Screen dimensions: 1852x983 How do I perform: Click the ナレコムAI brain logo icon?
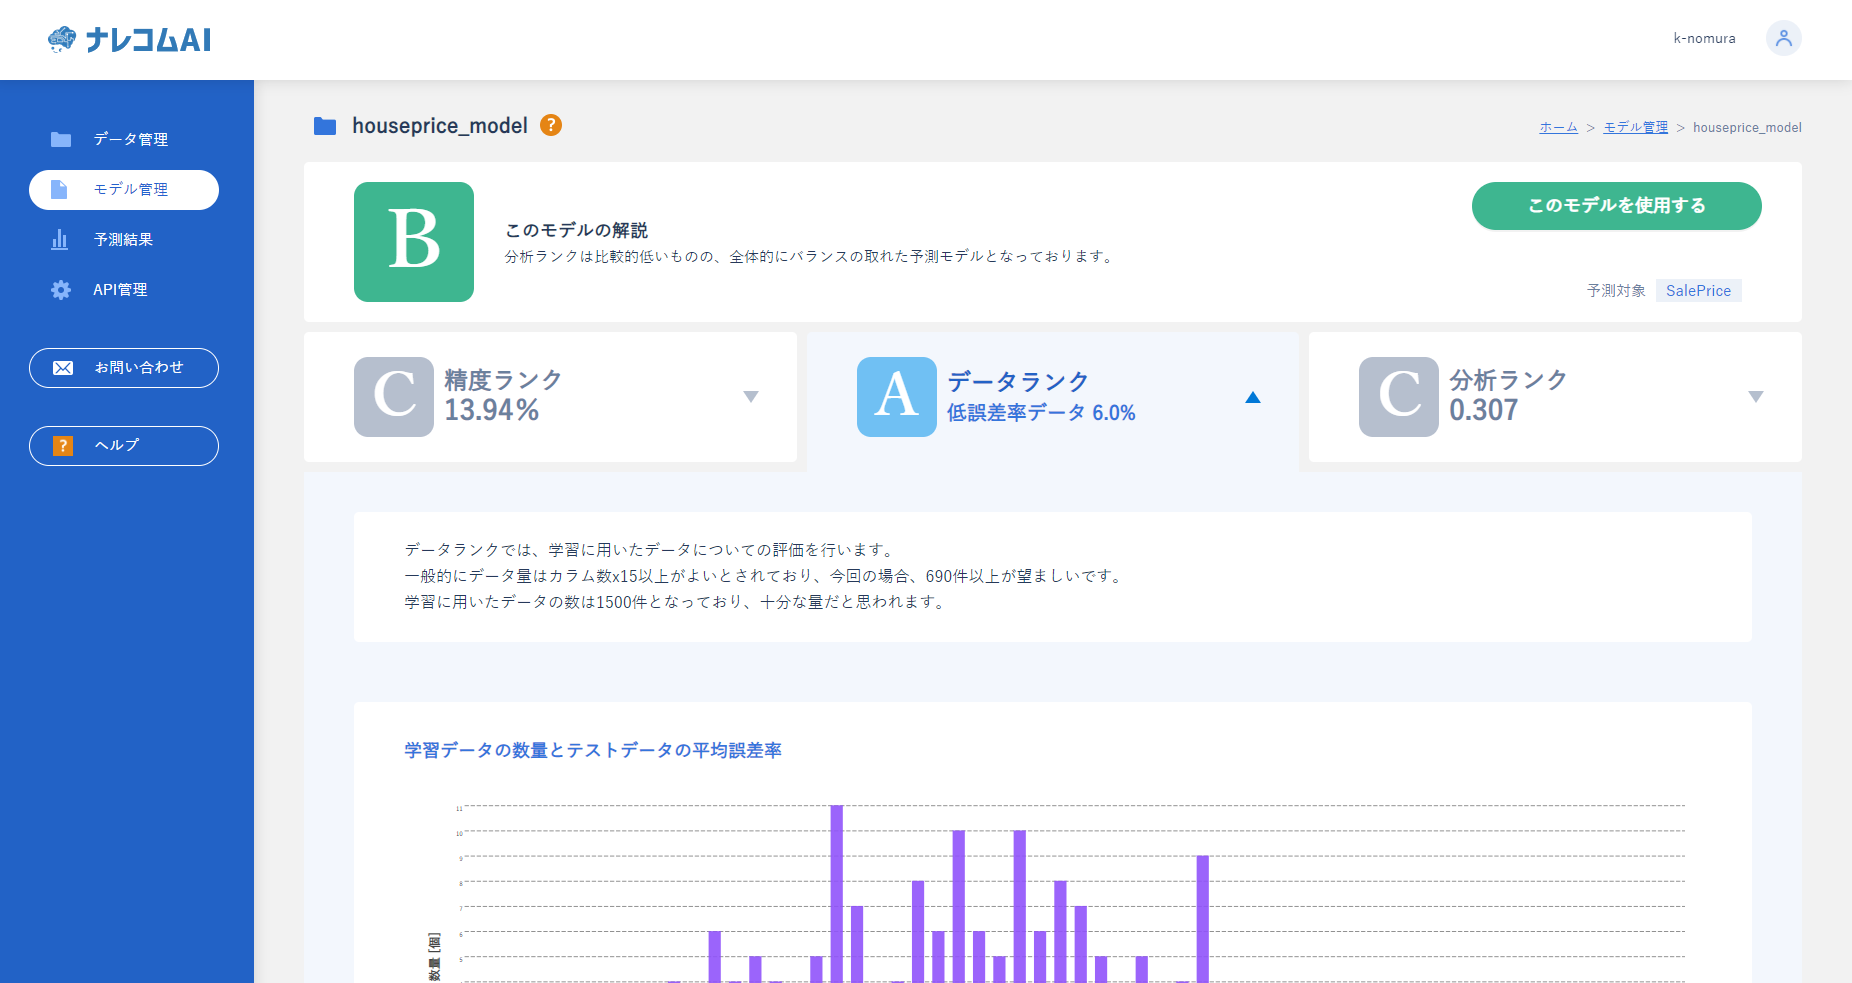pyautogui.click(x=62, y=39)
